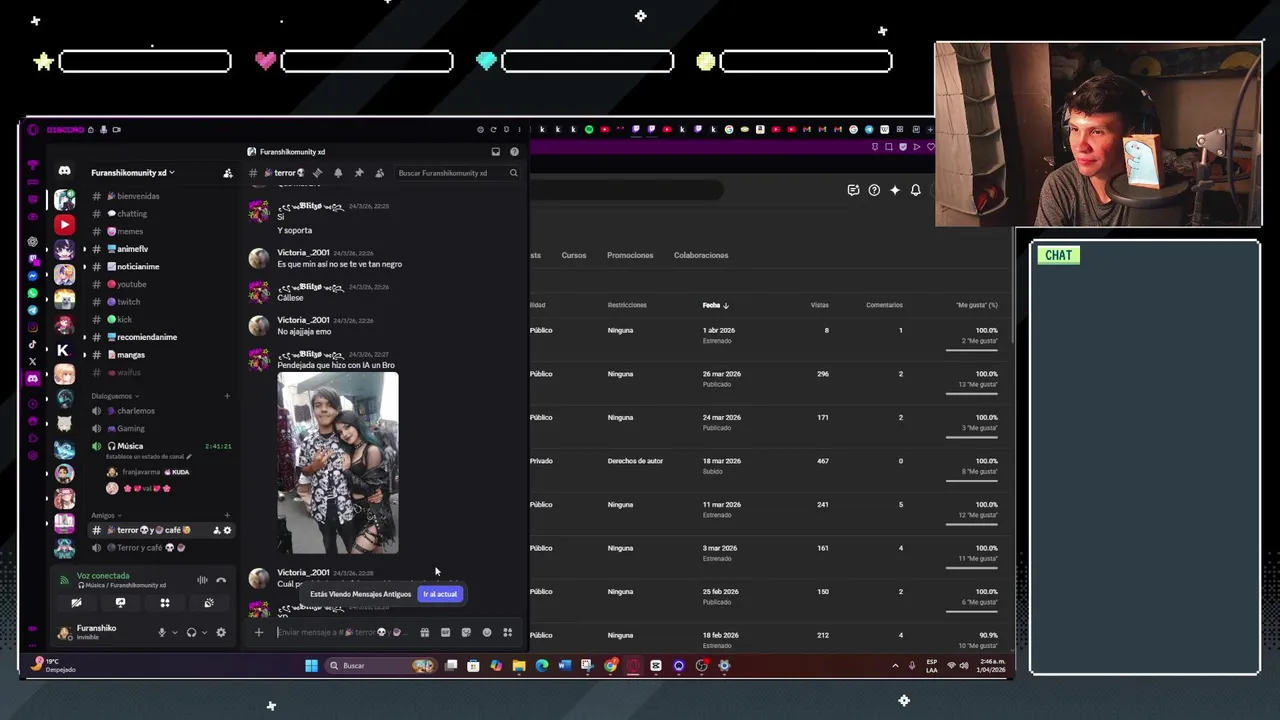Open attachment plus button in message bar
Image resolution: width=1280 pixels, height=720 pixels.
[x=259, y=632]
